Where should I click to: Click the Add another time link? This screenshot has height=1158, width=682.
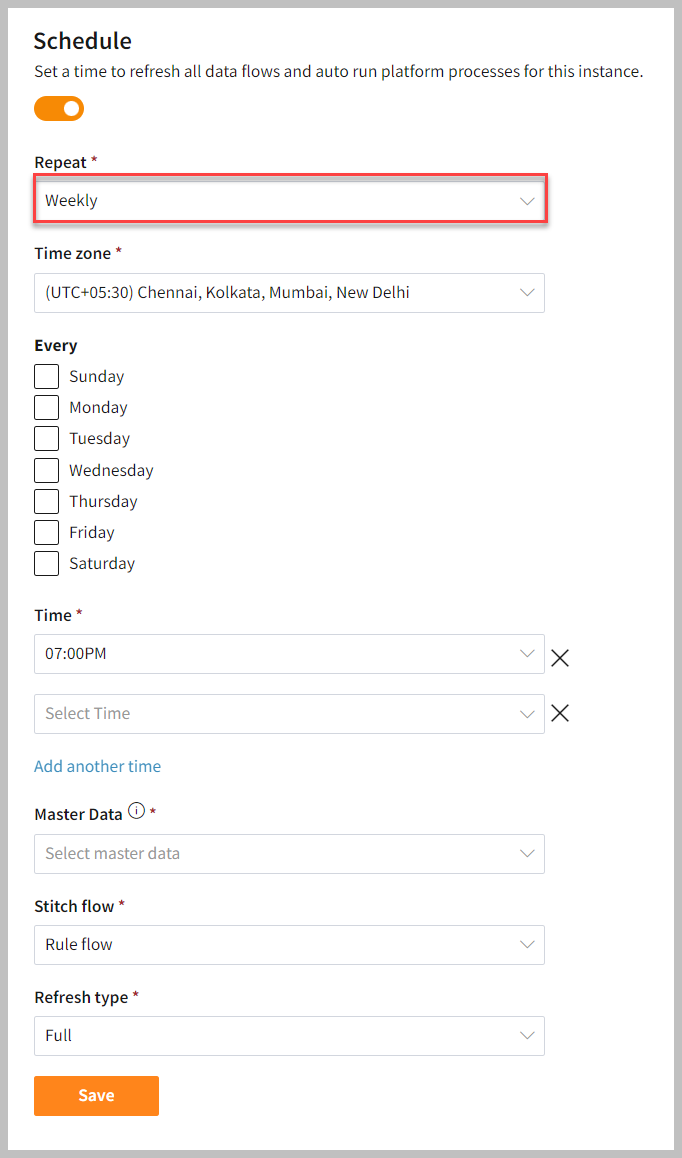[98, 767]
